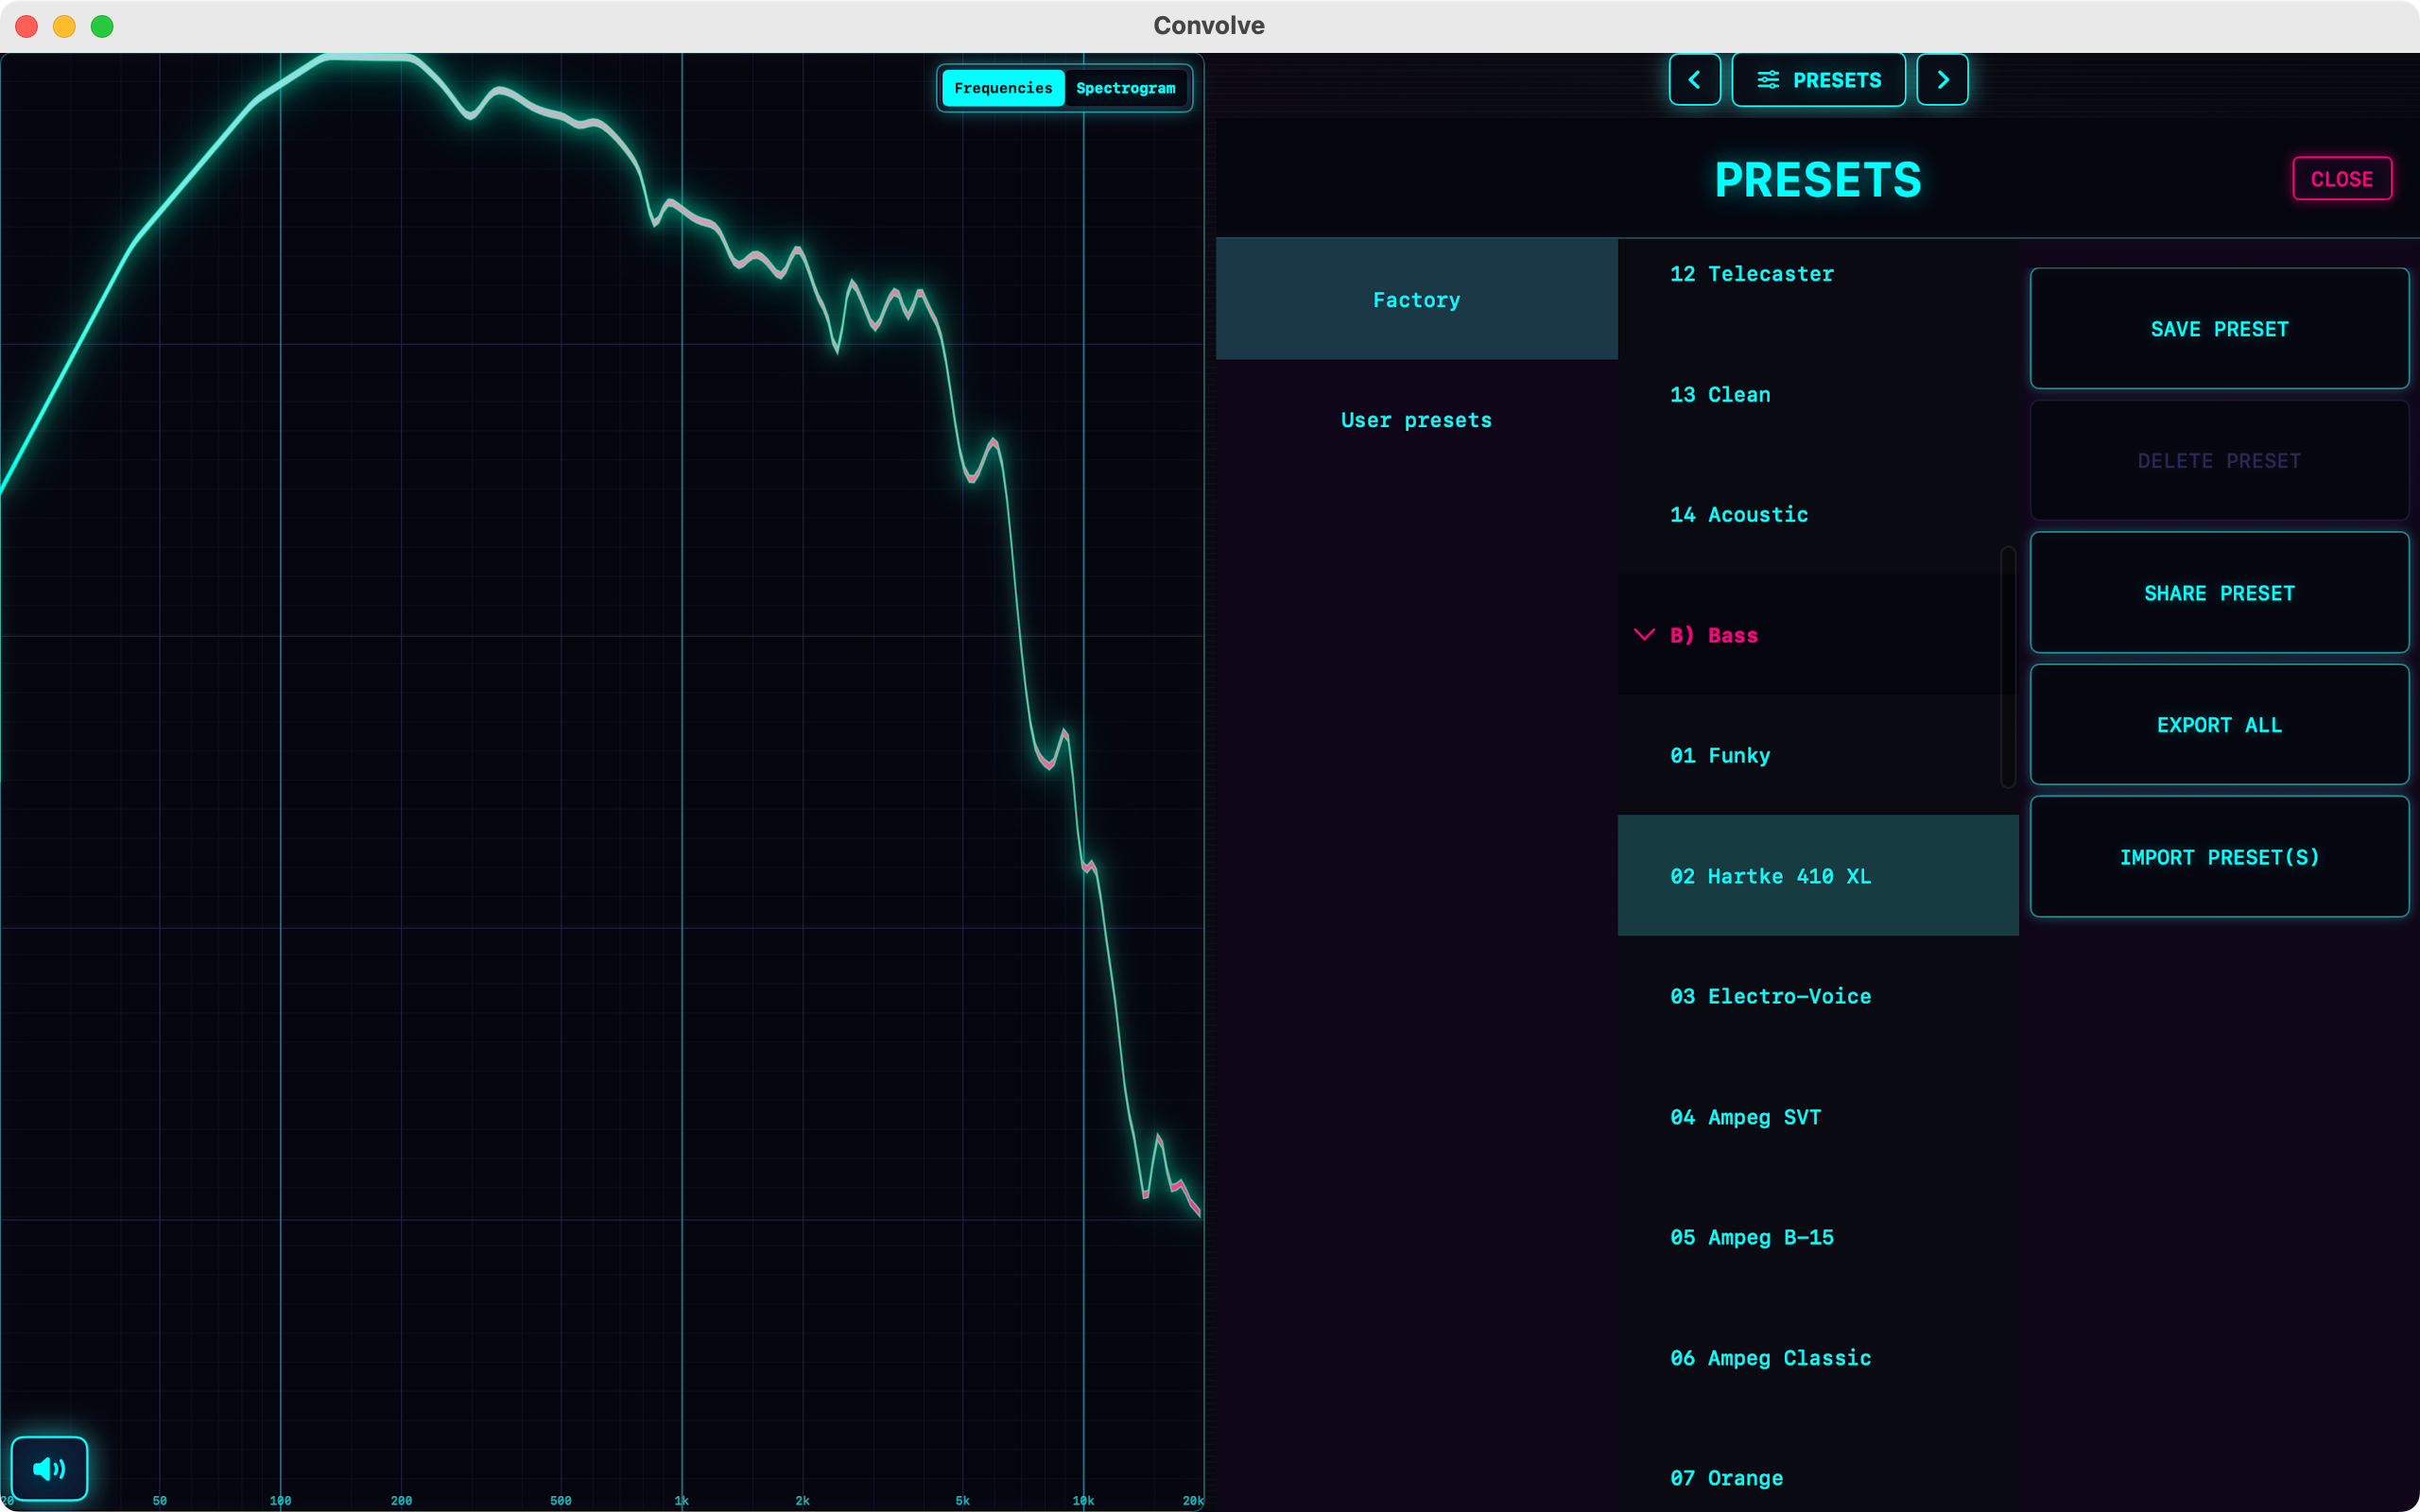Click SAVE PRESET button
The width and height of the screenshot is (2420, 1512).
pos(2219,329)
